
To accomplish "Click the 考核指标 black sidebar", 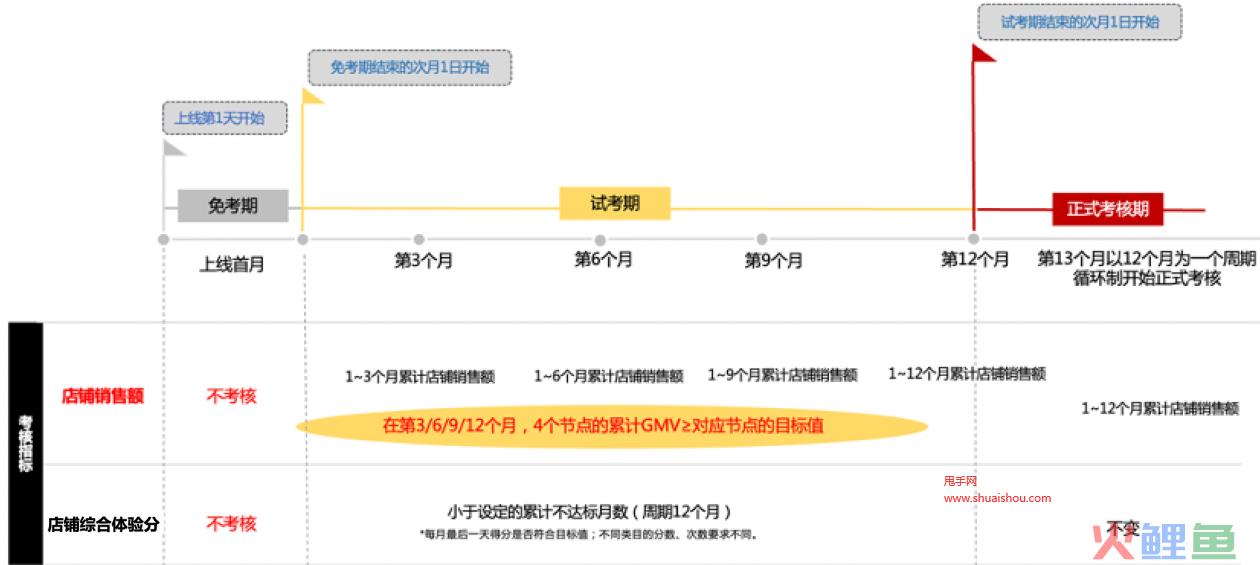I will [x=26, y=443].
